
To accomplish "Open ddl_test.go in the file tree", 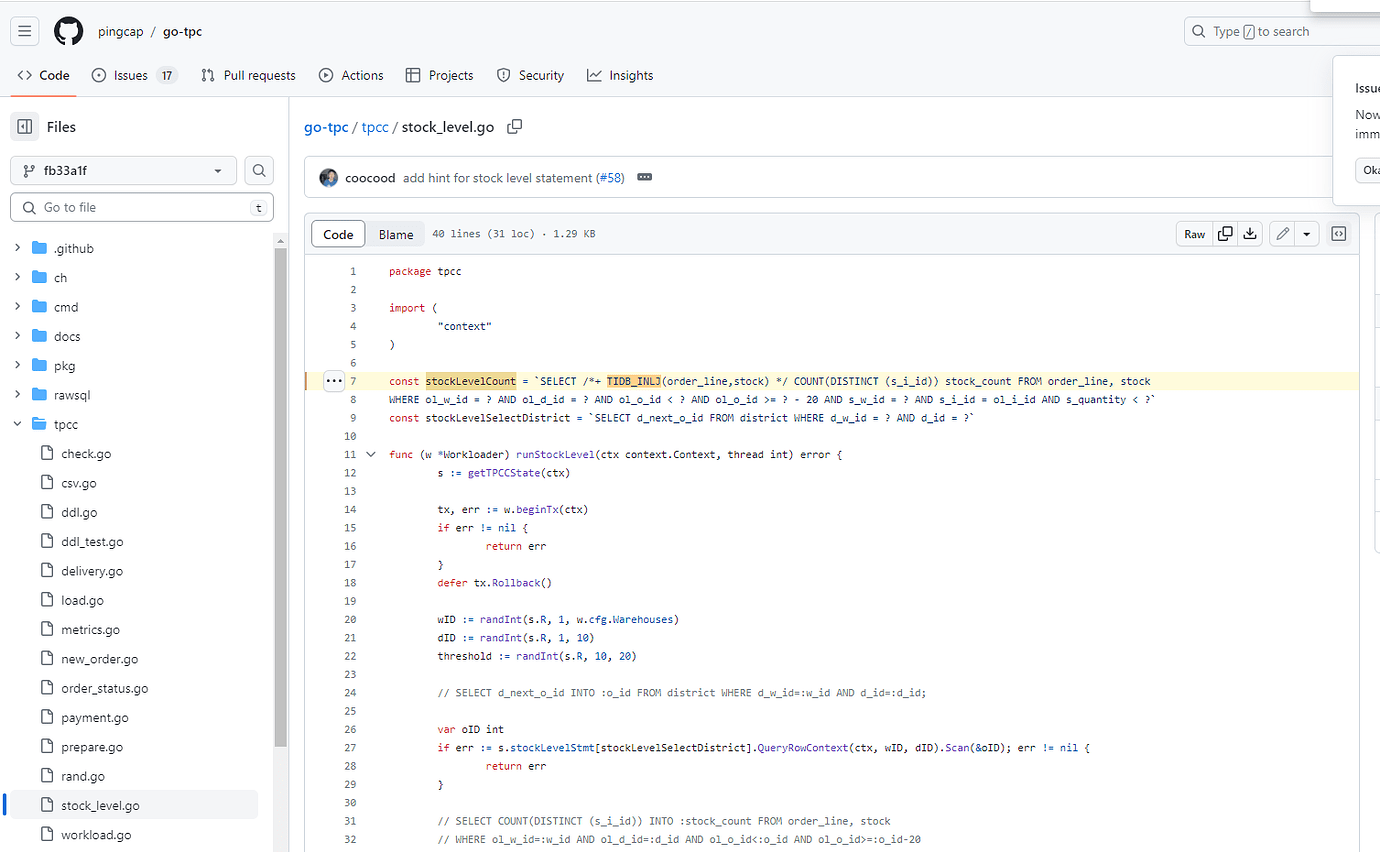I will pos(92,541).
